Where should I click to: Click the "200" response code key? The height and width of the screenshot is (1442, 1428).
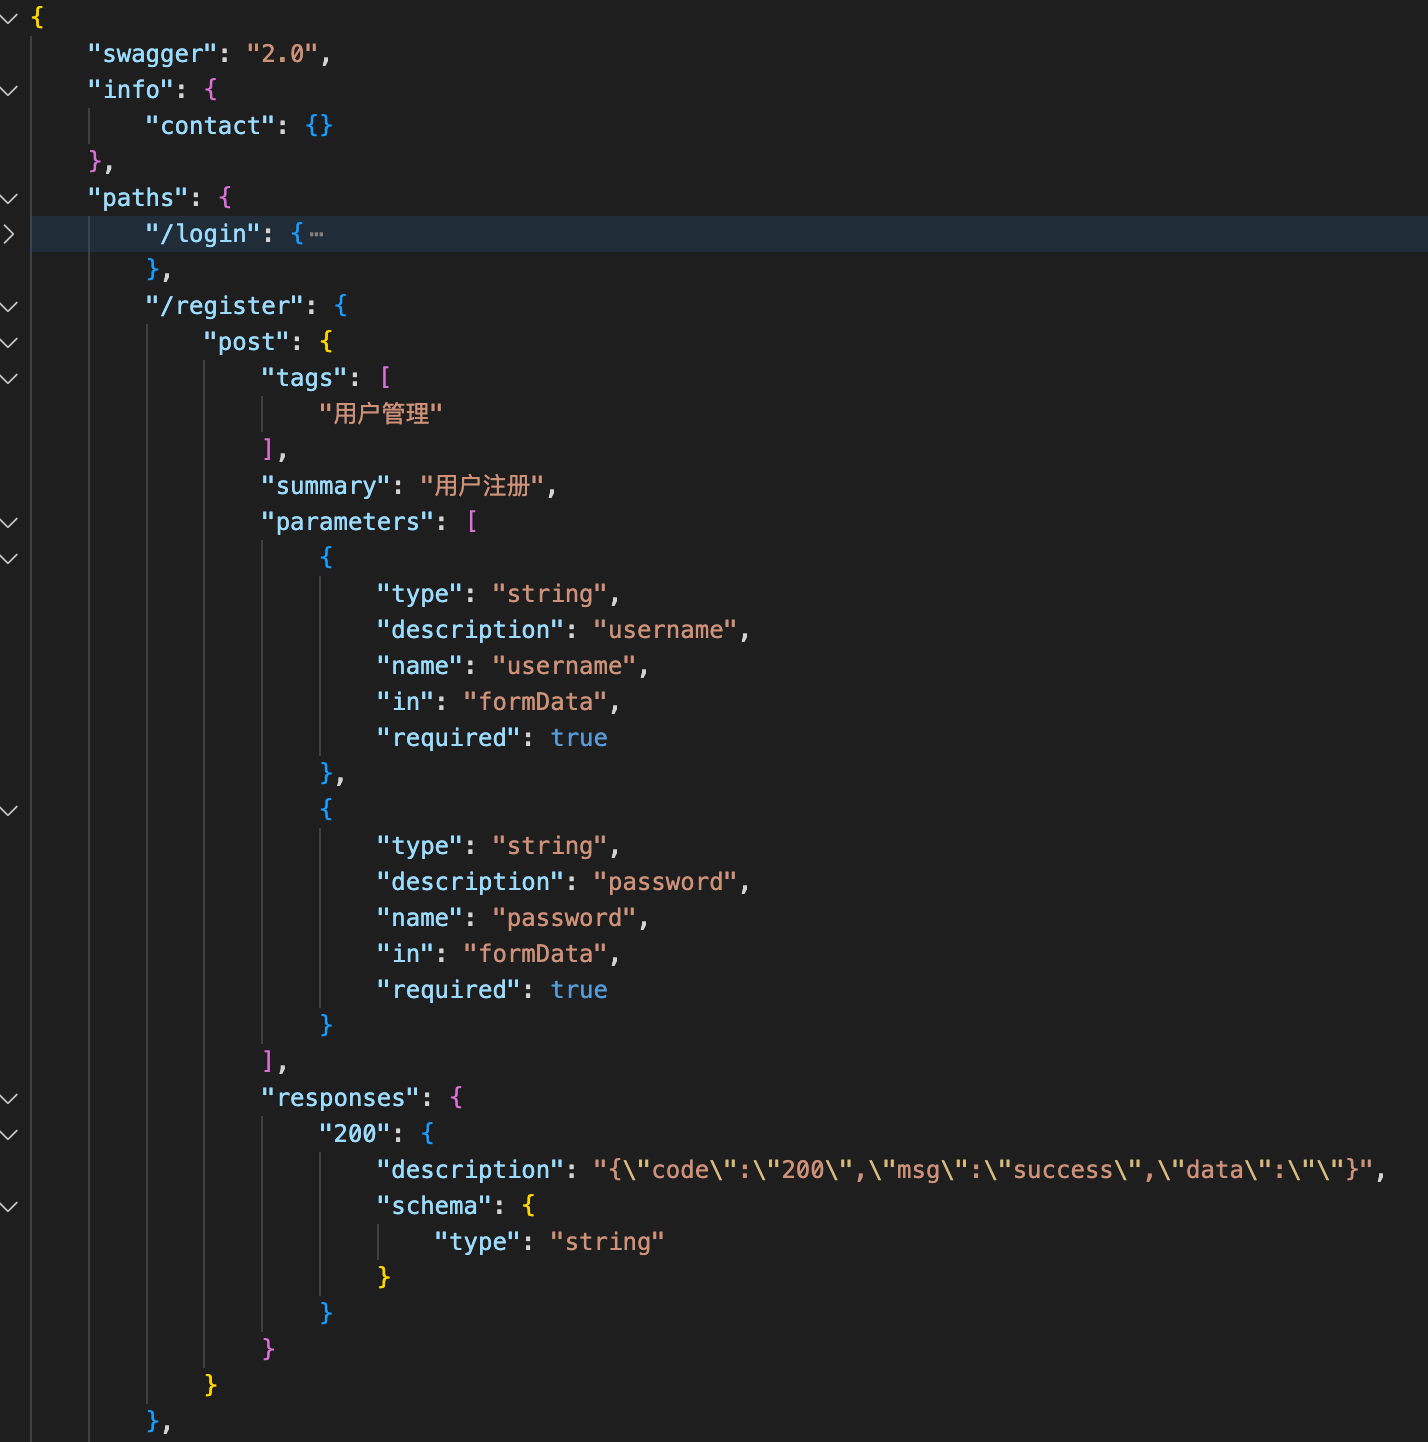tap(355, 1134)
